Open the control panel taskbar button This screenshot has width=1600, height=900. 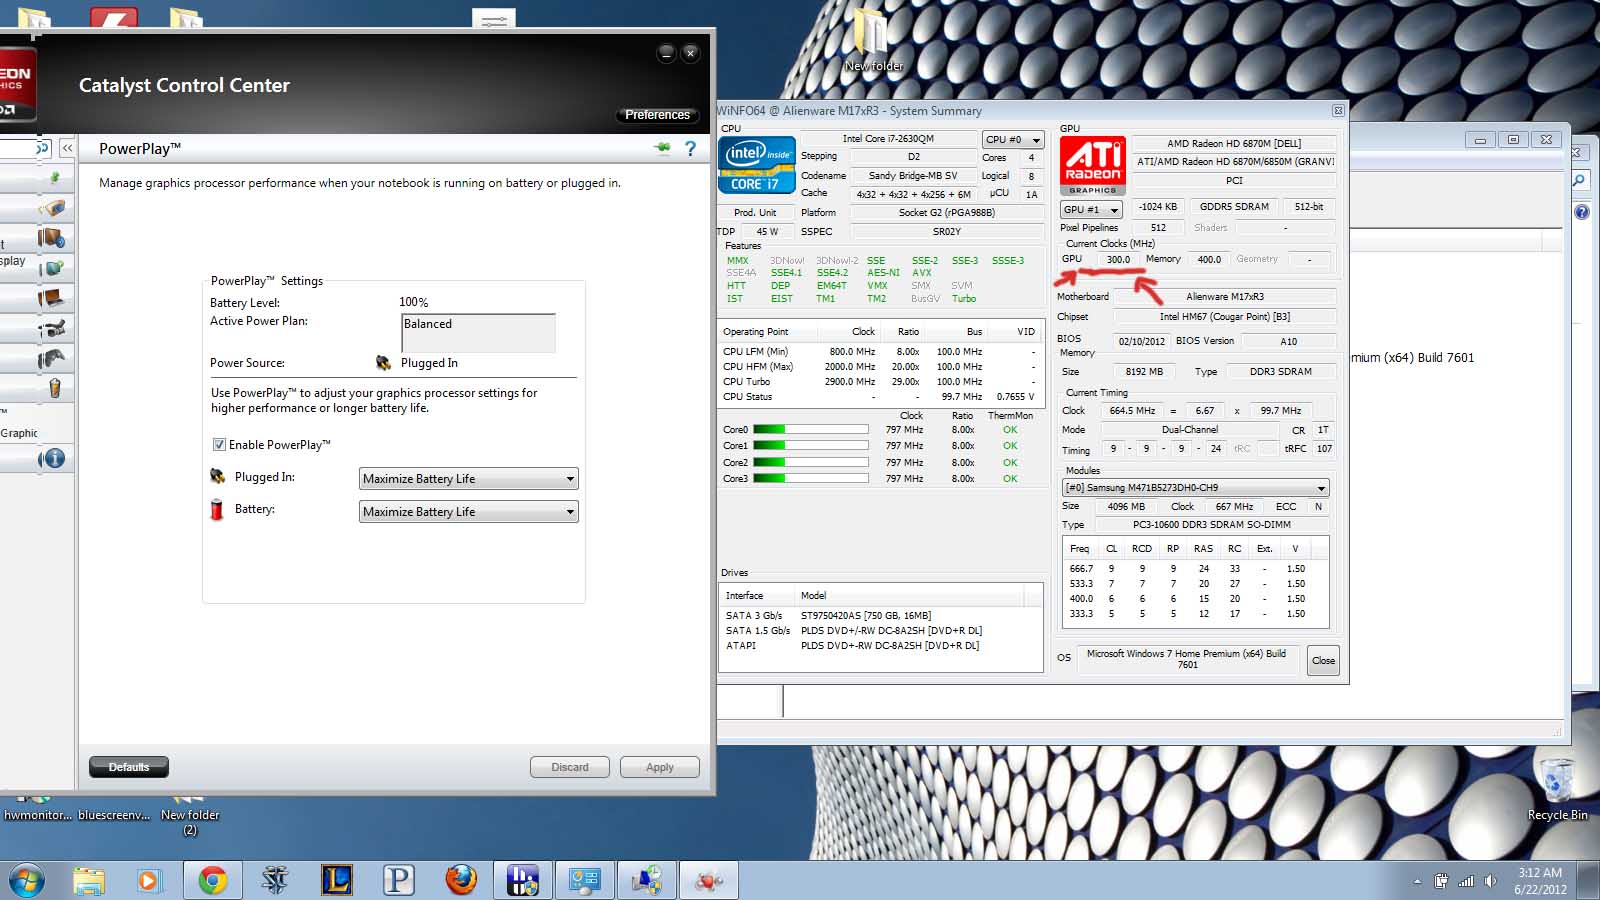pyautogui.click(x=585, y=880)
